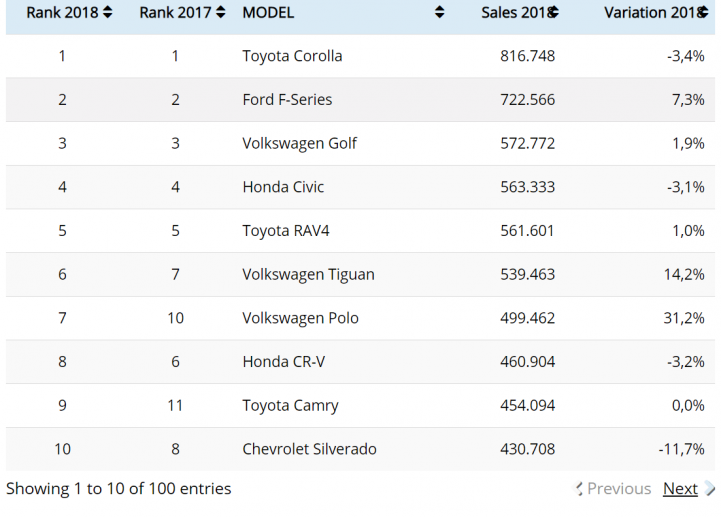This screenshot has width=721, height=517.
Task: Click the Rank 2017 header label
Action: 175,12
